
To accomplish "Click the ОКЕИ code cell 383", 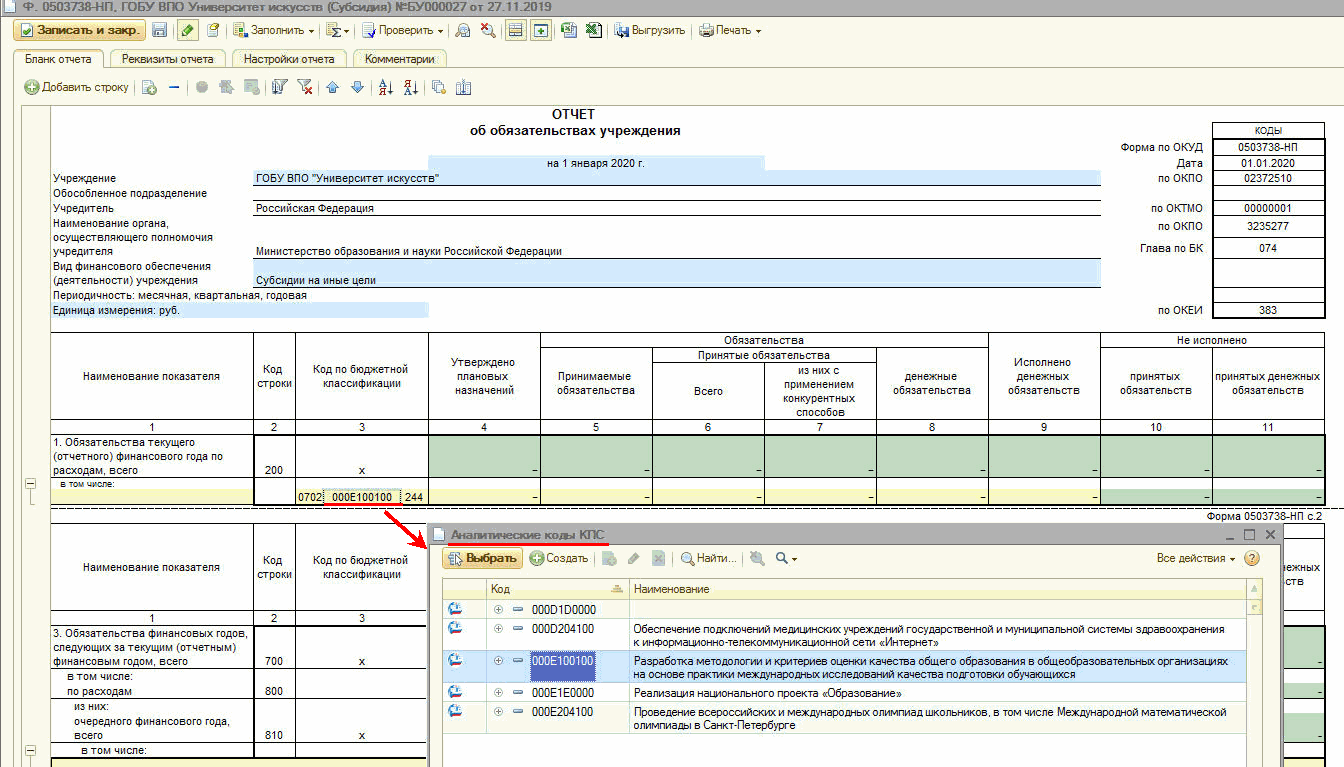I will (1267, 310).
